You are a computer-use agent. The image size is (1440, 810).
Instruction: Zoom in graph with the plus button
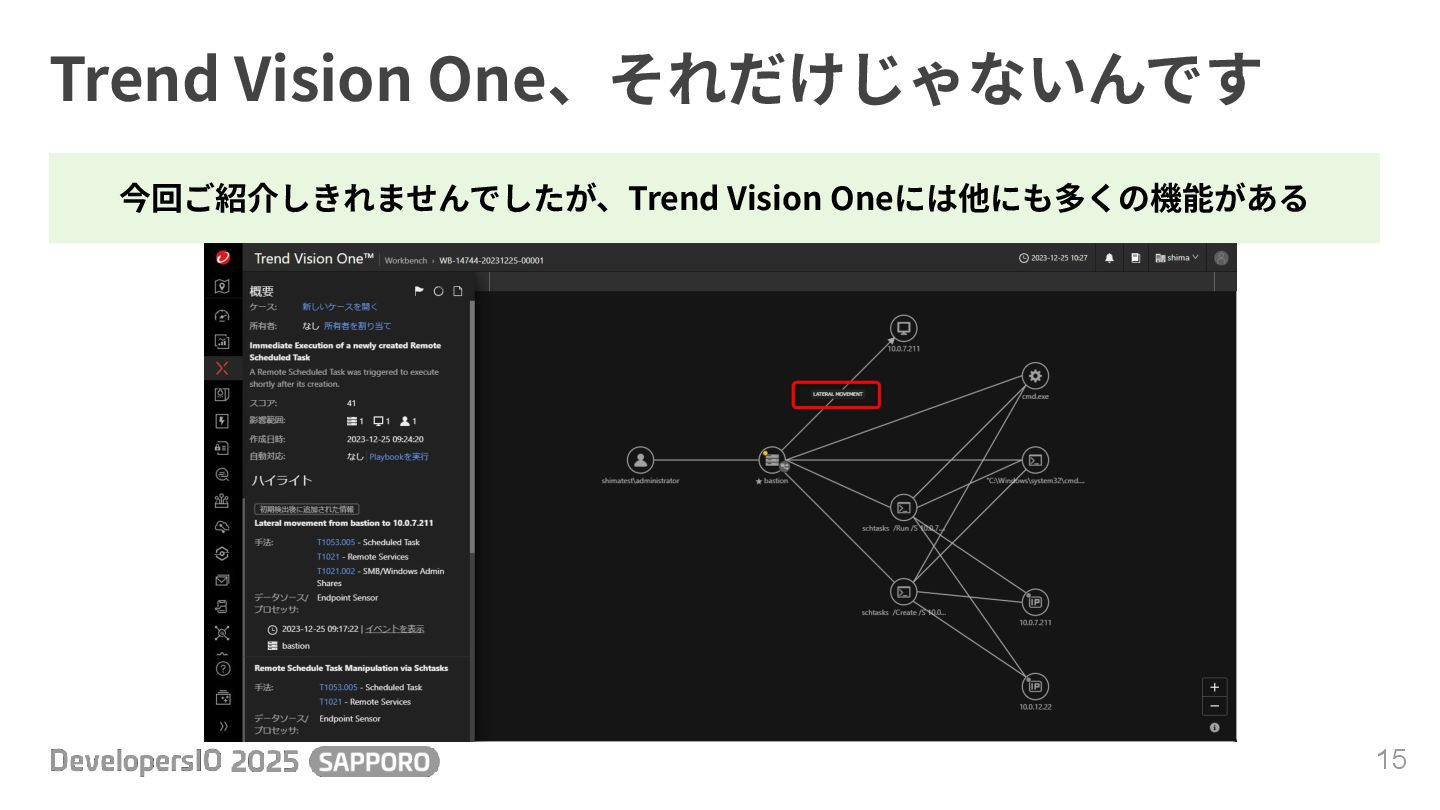pos(1214,687)
